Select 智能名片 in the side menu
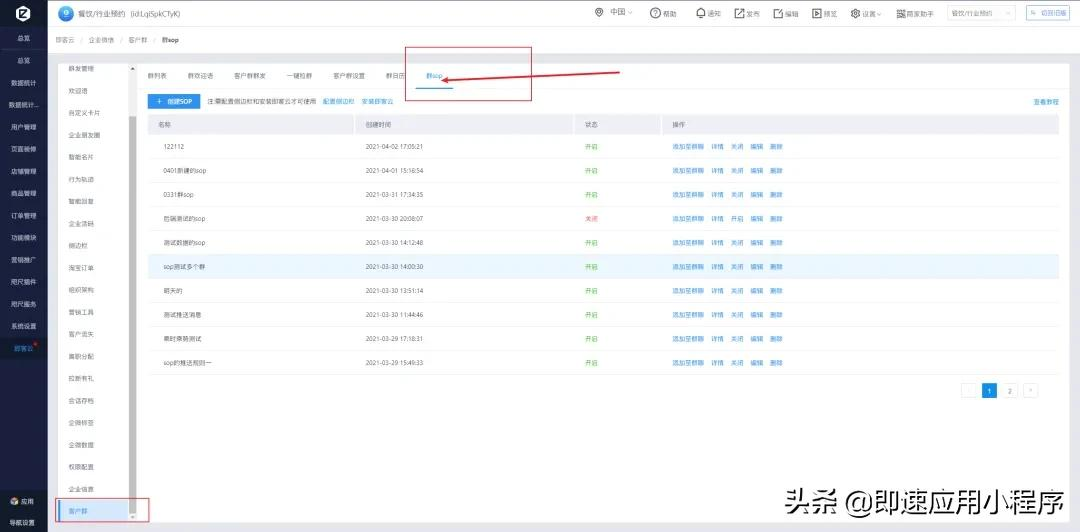The height and width of the screenshot is (532, 1080). [82, 157]
